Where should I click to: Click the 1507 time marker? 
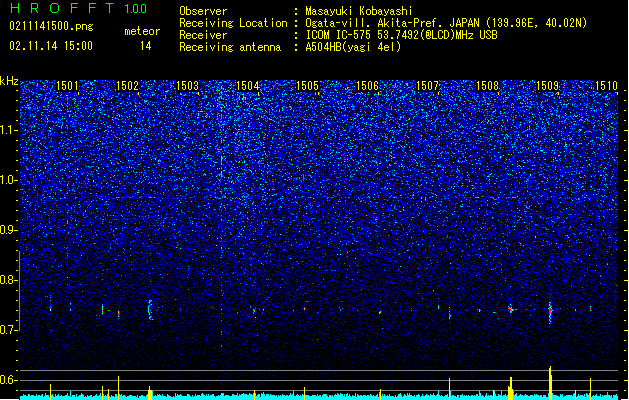click(428, 86)
